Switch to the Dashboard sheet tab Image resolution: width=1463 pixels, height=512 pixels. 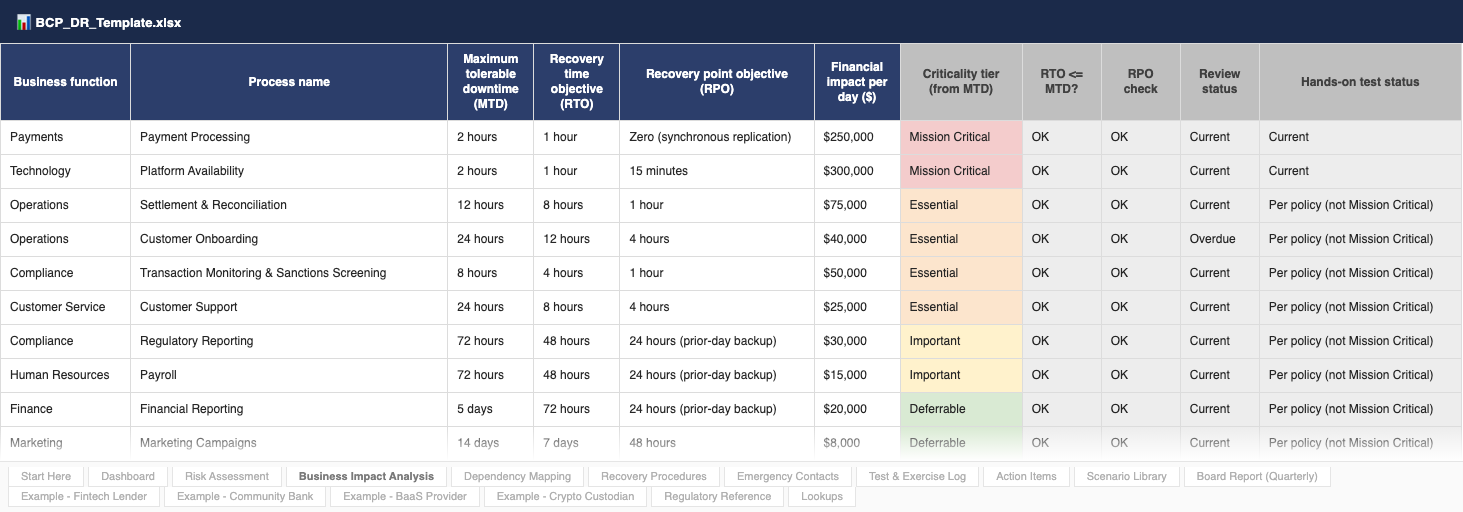coord(128,476)
